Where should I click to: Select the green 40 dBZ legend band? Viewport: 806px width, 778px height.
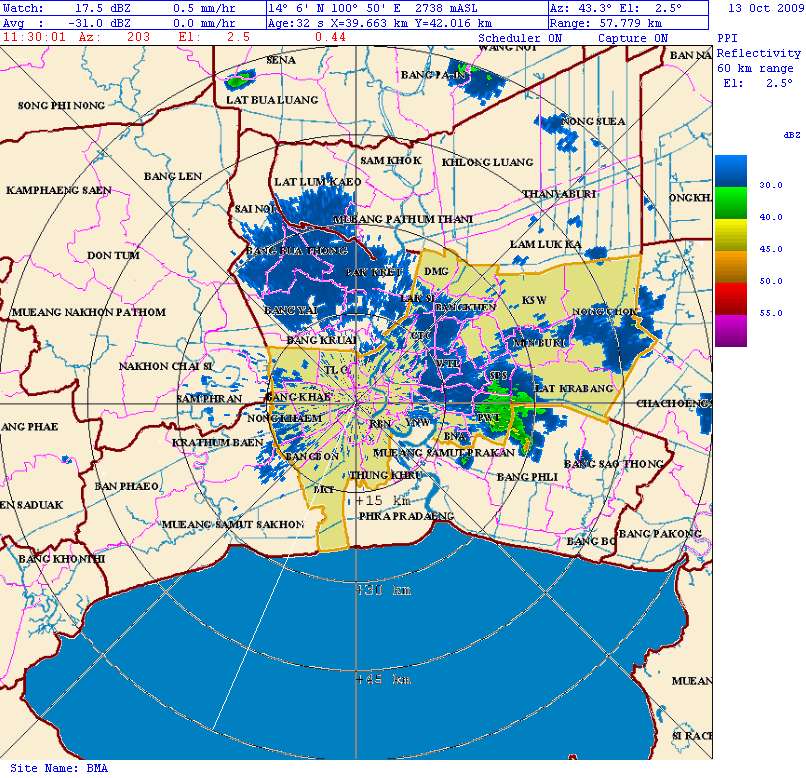coord(730,202)
